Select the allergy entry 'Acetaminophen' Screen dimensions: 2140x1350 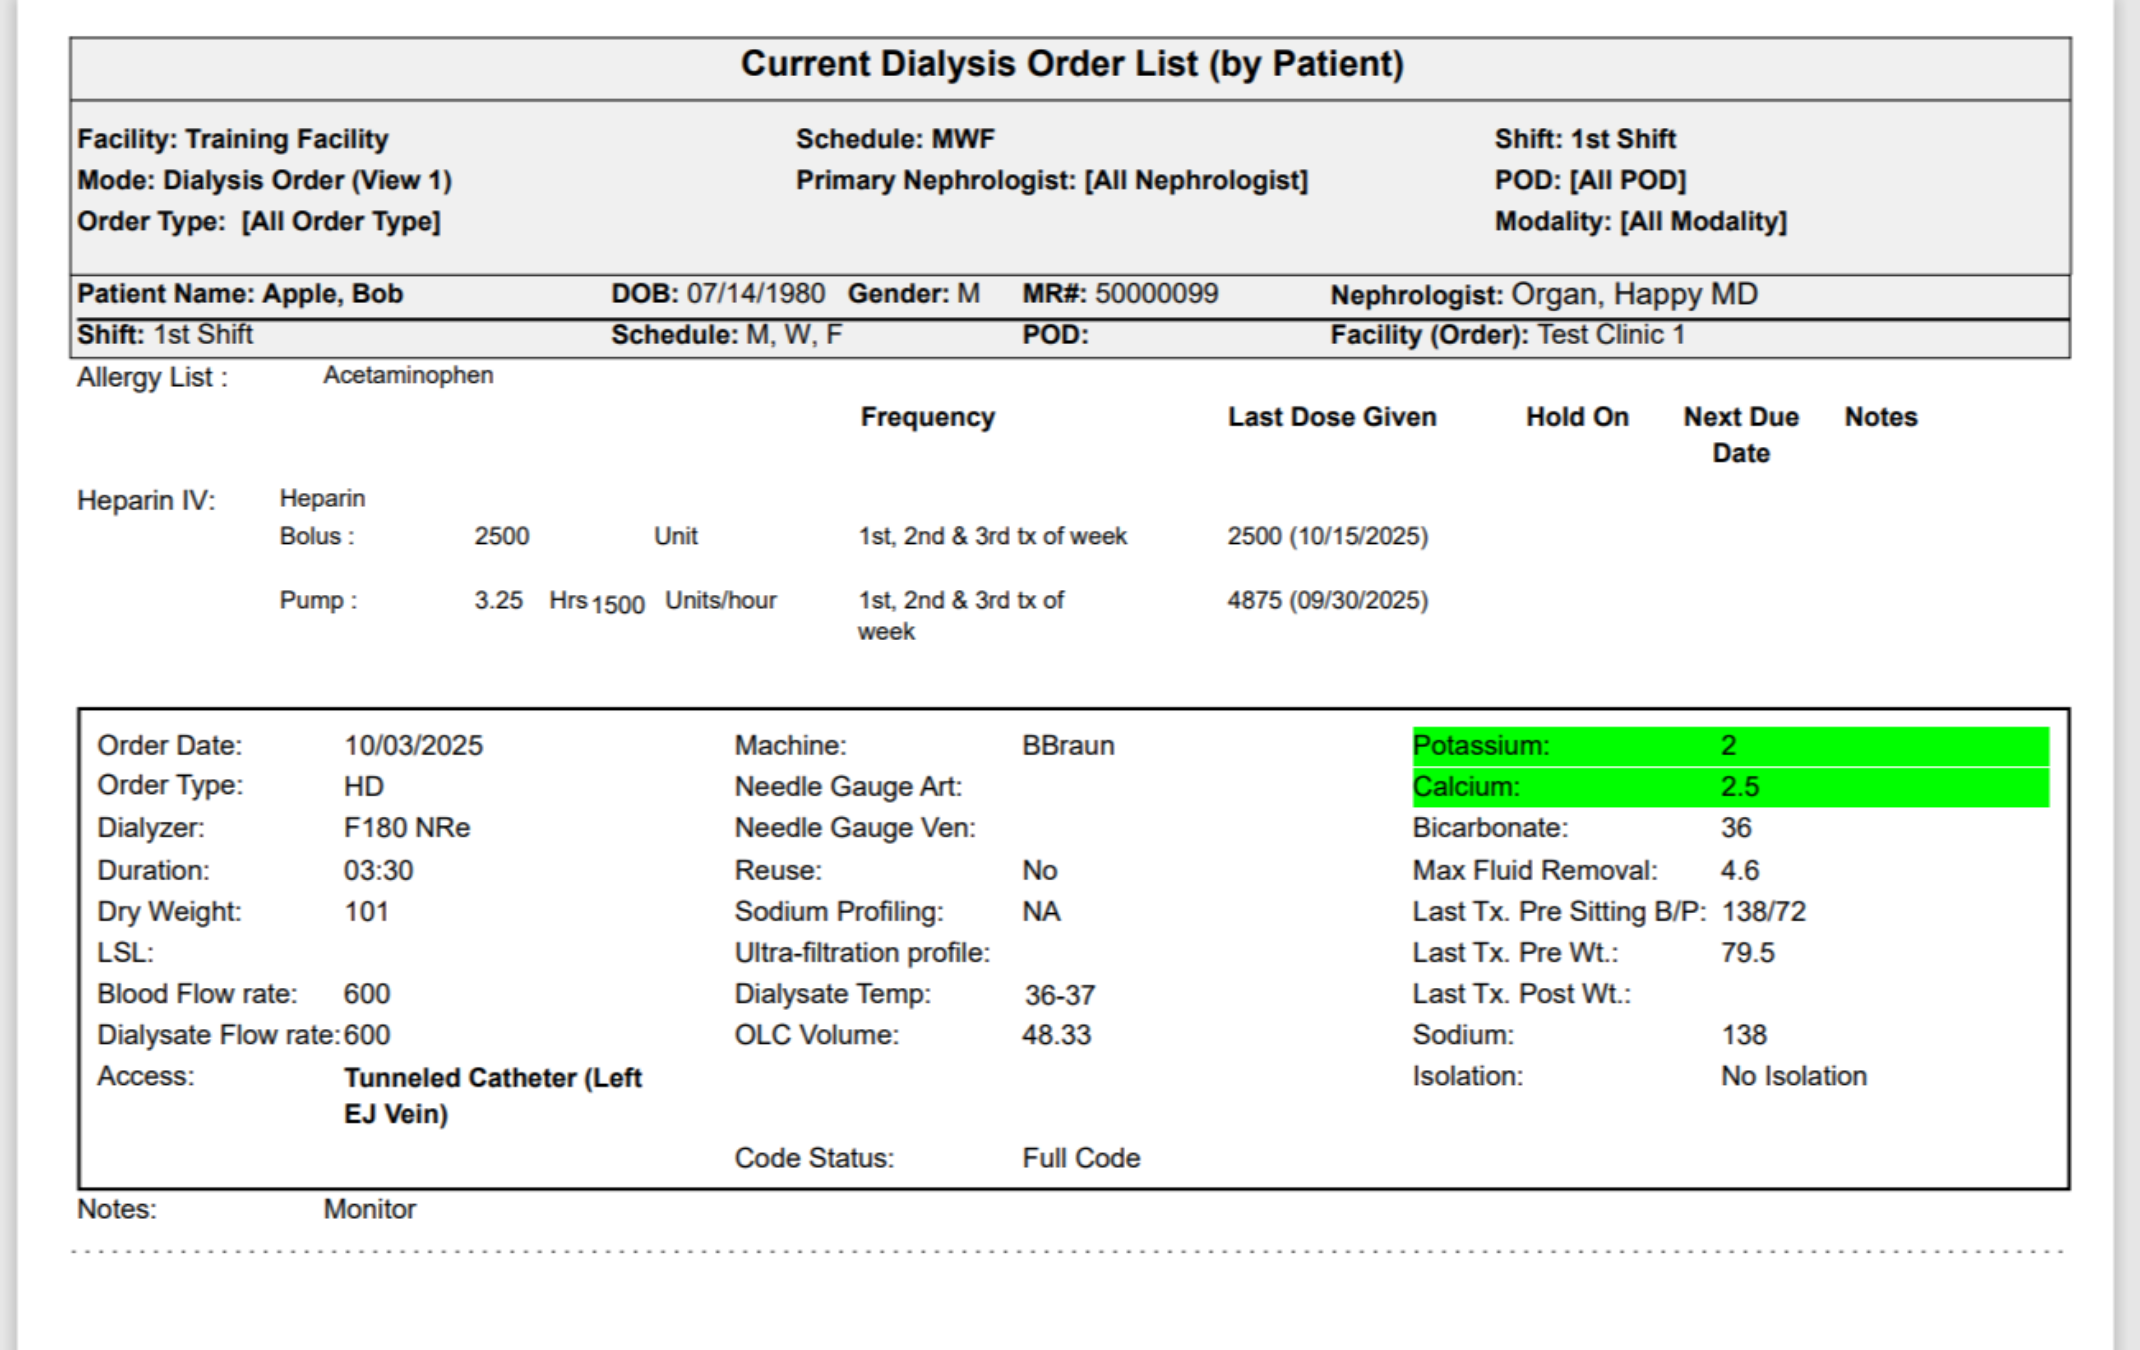408,376
